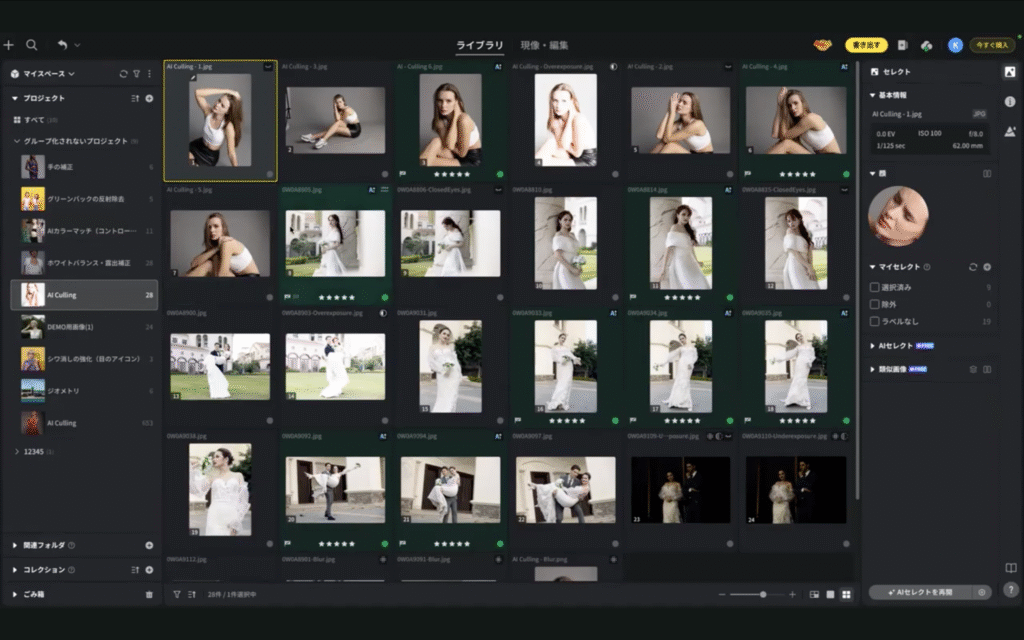Open the info panel icon in right sidebar
Screen dimensions: 1024x640
pyautogui.click(x=1009, y=102)
